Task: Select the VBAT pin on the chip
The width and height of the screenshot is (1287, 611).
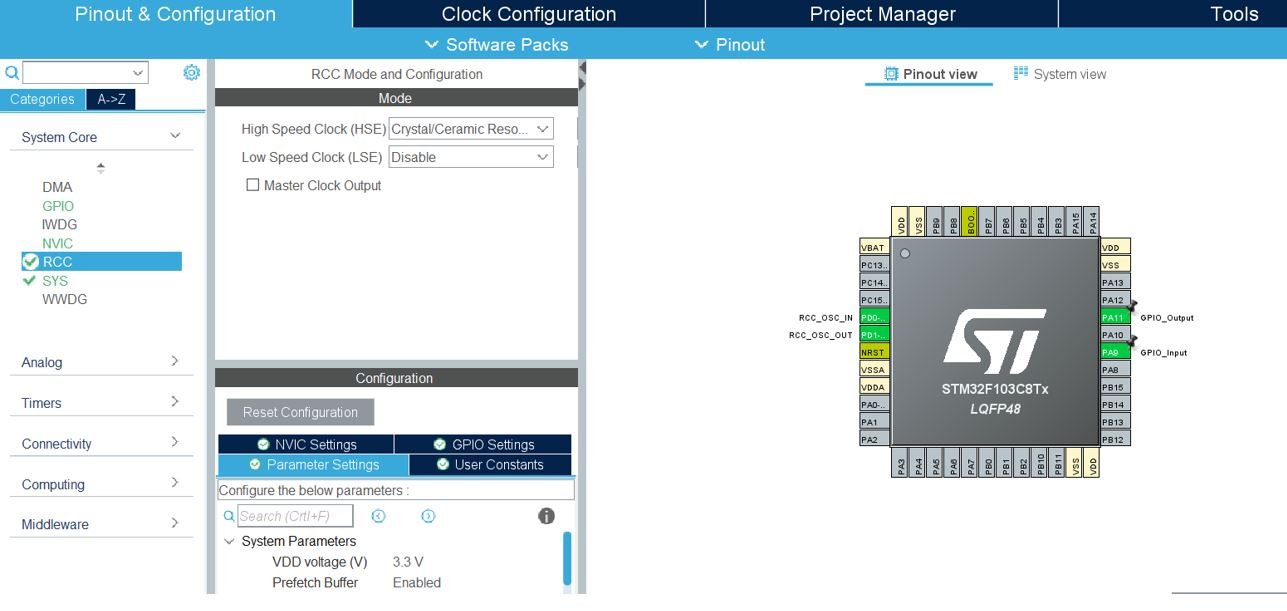Action: tap(875, 247)
